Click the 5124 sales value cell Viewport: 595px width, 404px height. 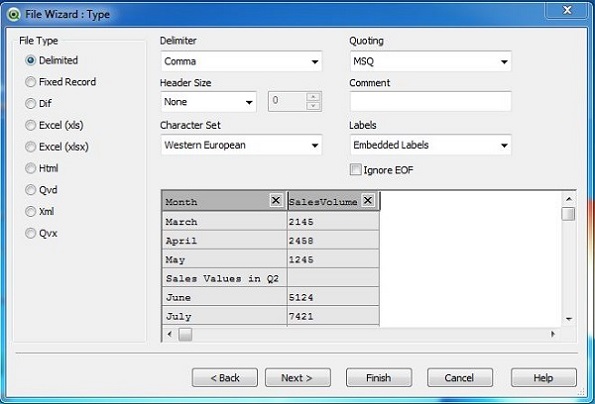point(333,297)
